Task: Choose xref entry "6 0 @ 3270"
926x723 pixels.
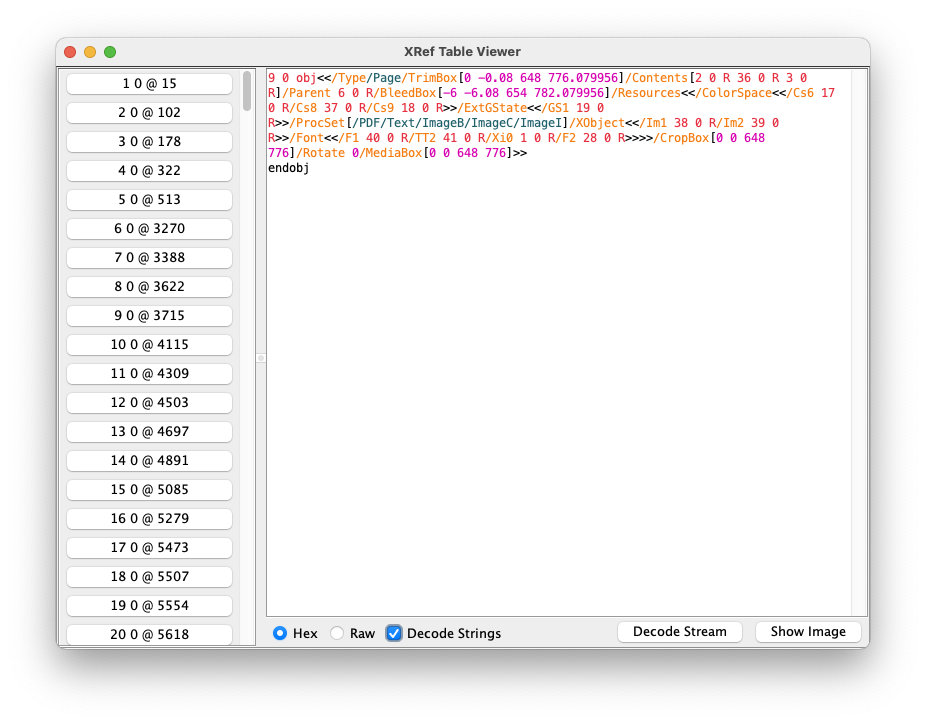Action: pyautogui.click(x=149, y=229)
